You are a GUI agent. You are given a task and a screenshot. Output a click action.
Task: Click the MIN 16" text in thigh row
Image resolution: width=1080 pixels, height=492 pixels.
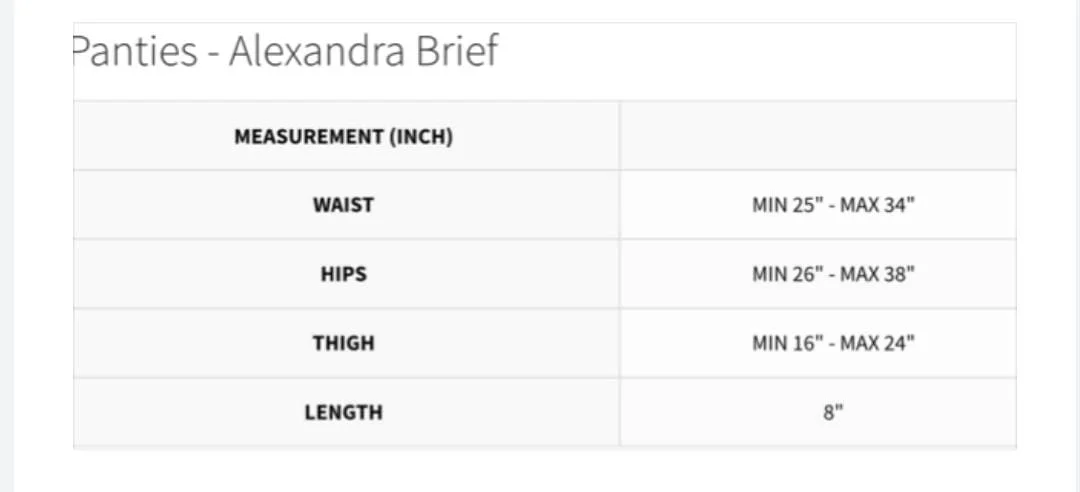[787, 343]
